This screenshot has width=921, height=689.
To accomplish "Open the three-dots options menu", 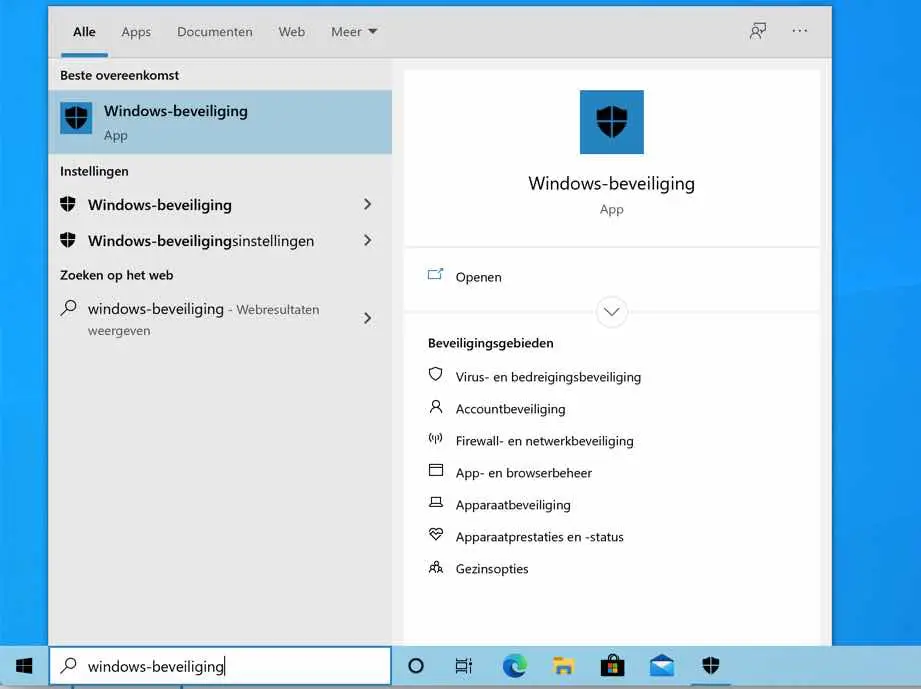I will point(799,31).
